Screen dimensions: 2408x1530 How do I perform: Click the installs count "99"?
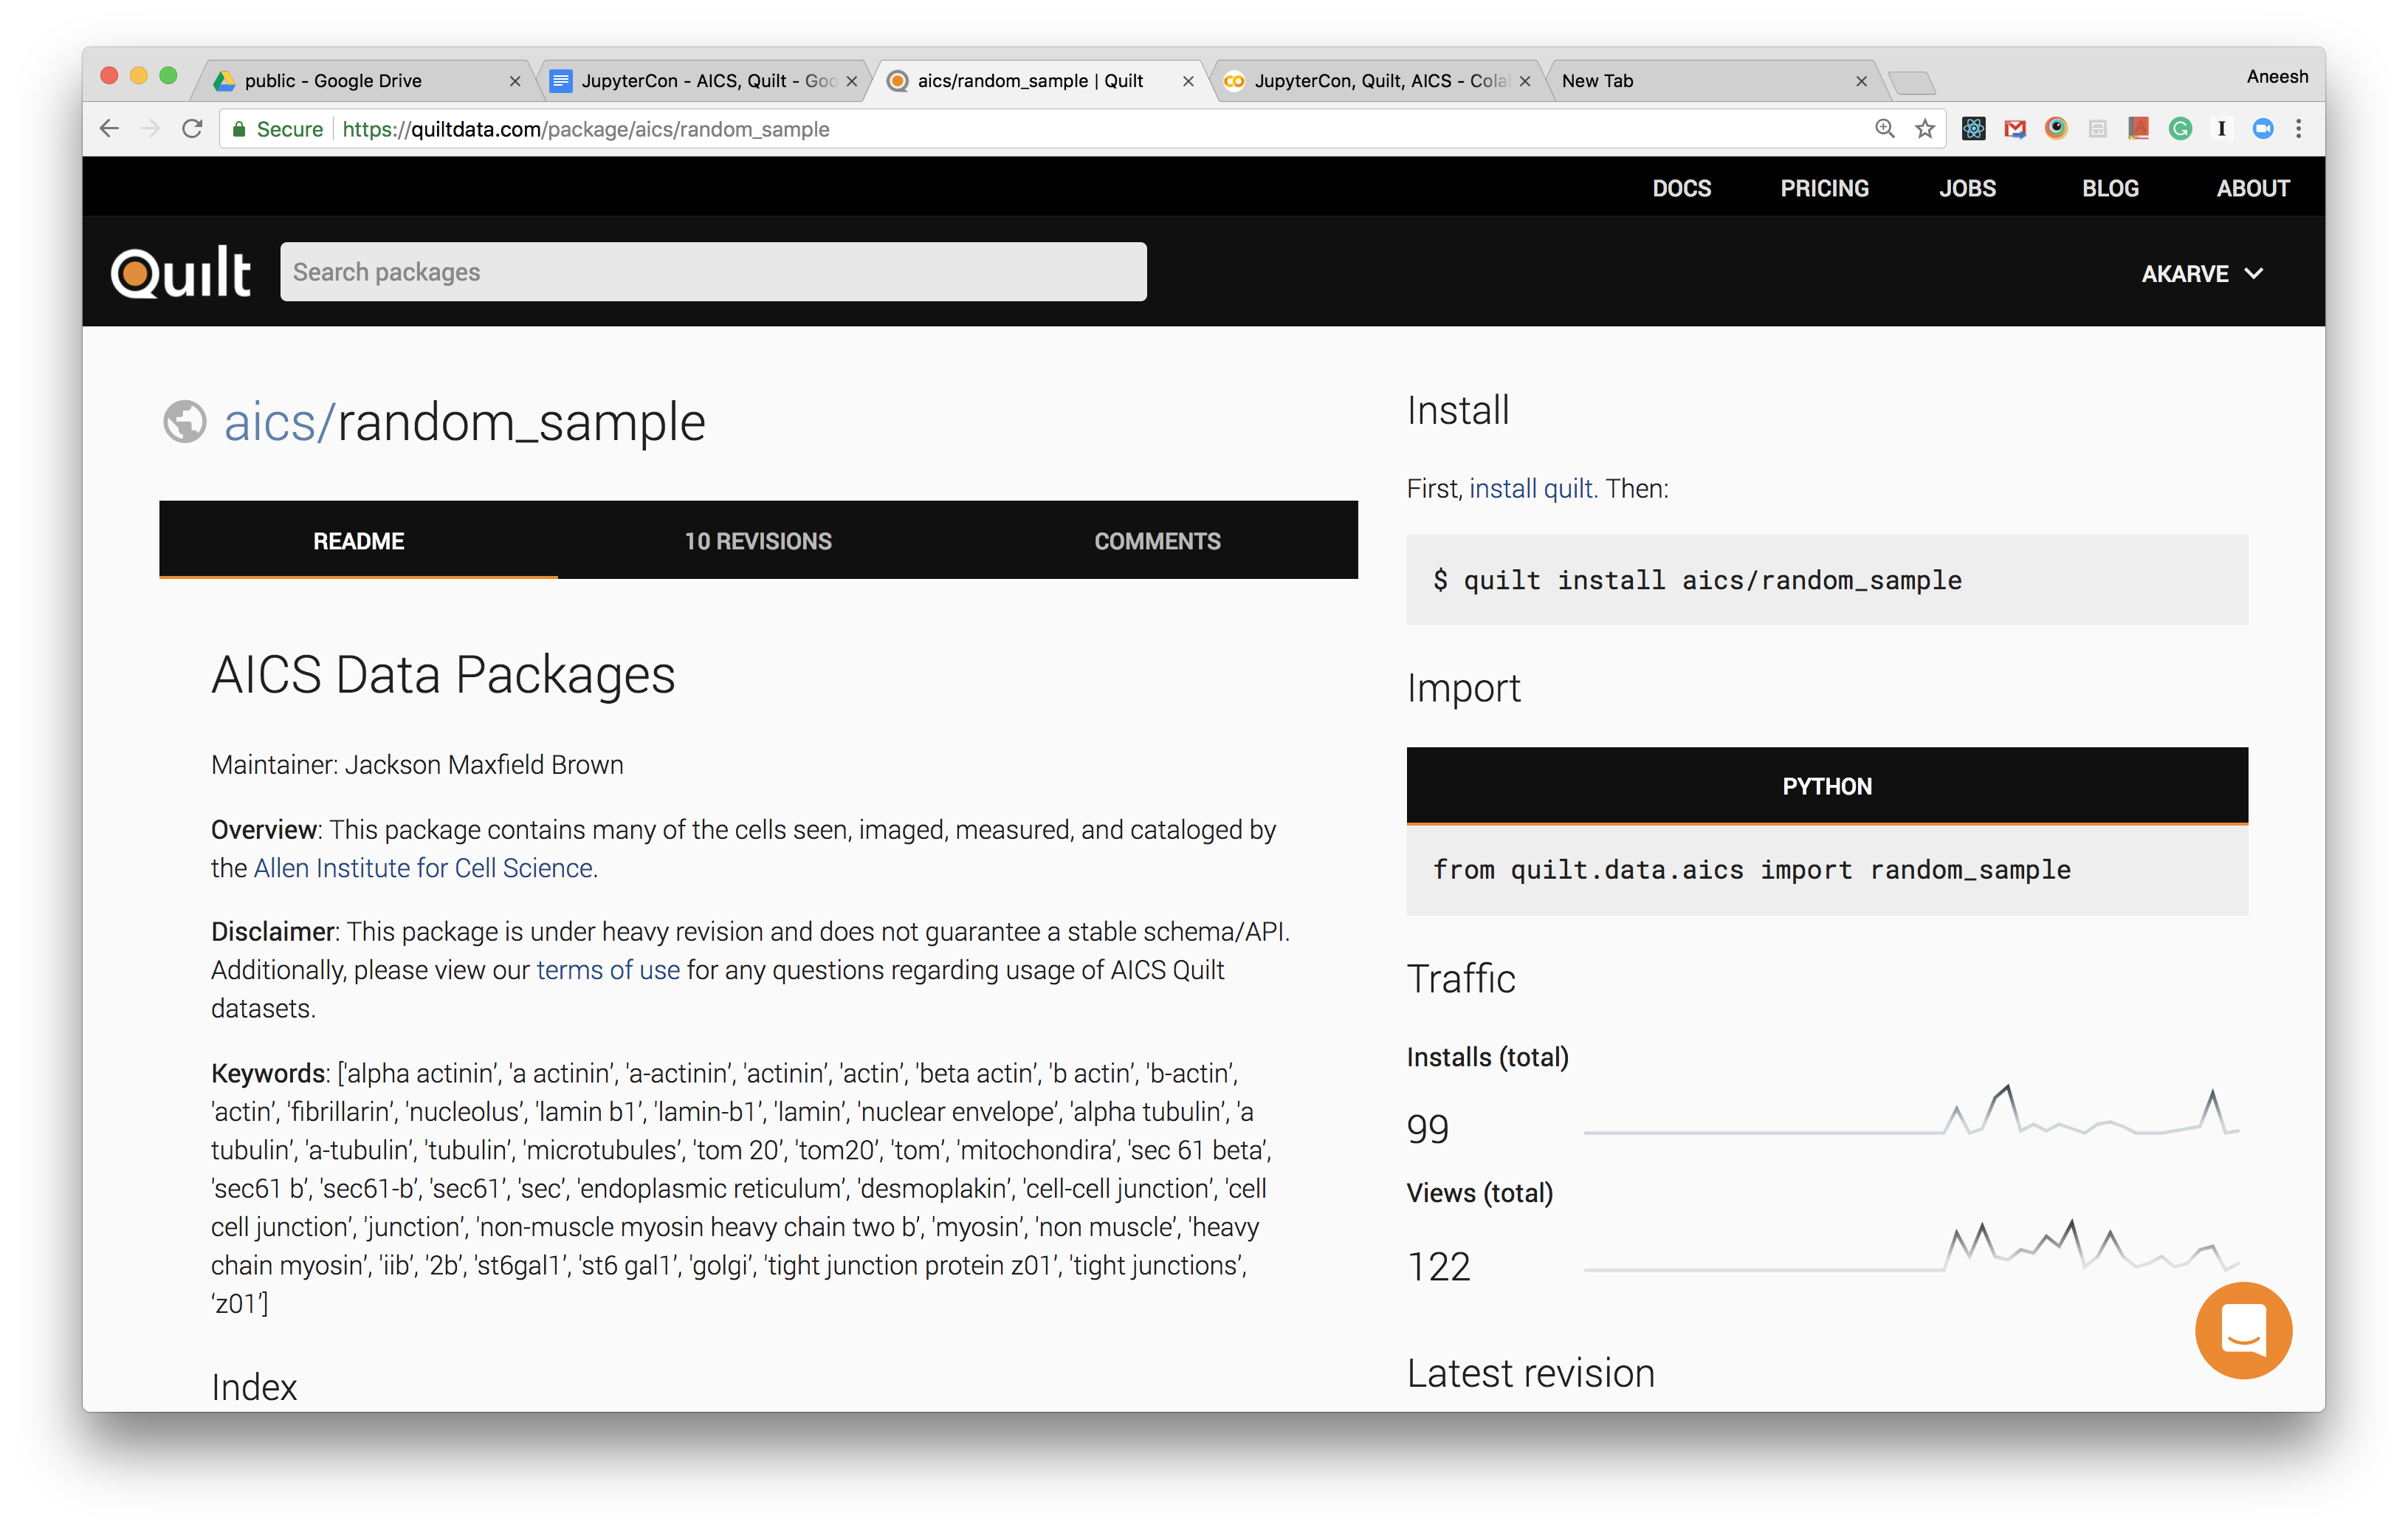[x=1427, y=1129]
